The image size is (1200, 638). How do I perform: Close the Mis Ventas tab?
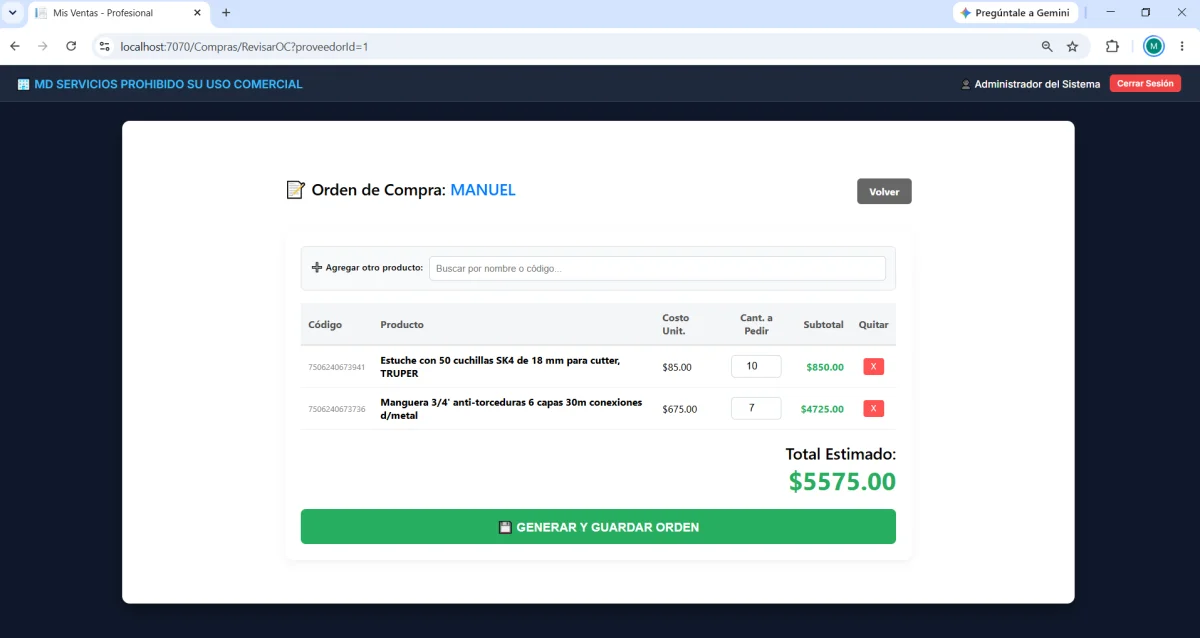coord(197,13)
